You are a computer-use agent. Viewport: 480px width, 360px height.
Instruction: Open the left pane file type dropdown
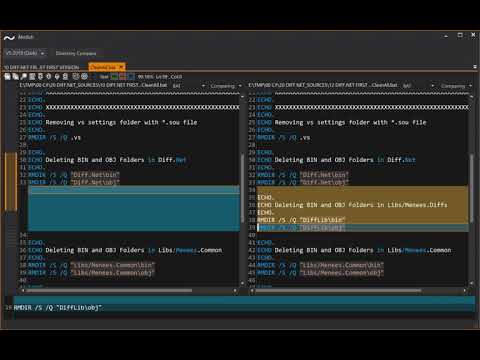(x=188, y=86)
